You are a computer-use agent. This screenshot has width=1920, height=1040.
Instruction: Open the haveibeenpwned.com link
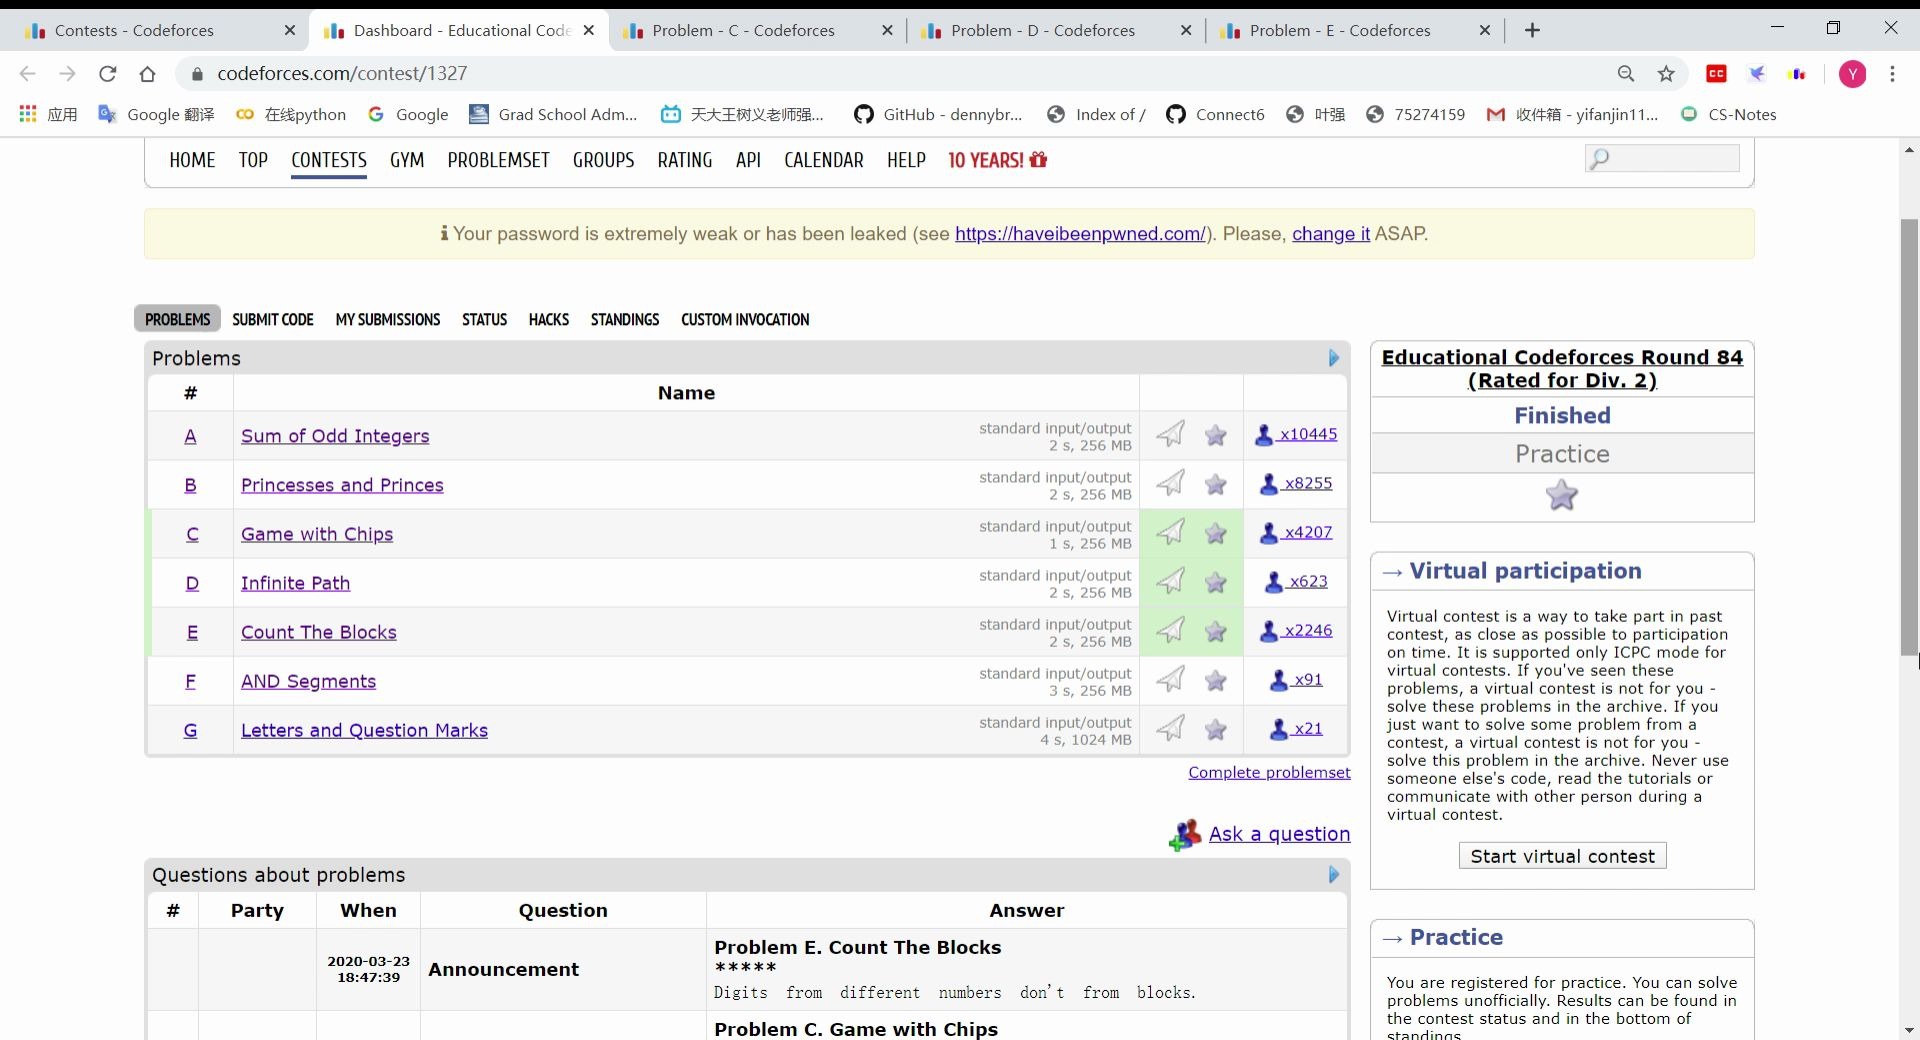click(1080, 234)
